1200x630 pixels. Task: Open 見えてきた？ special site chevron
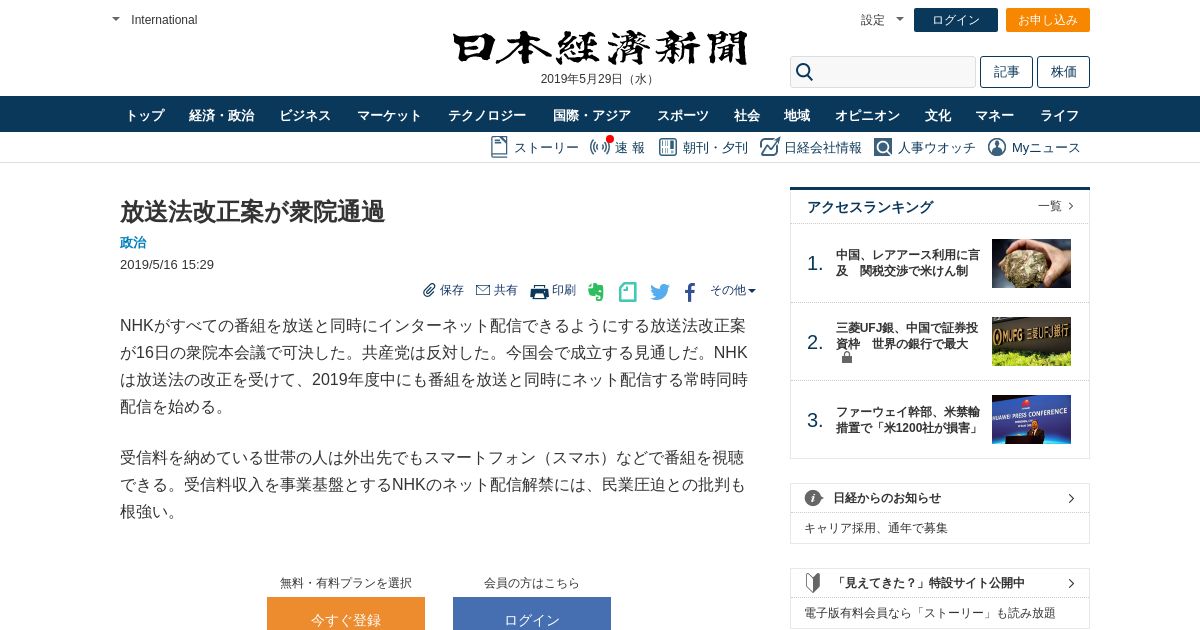[x=1071, y=583]
